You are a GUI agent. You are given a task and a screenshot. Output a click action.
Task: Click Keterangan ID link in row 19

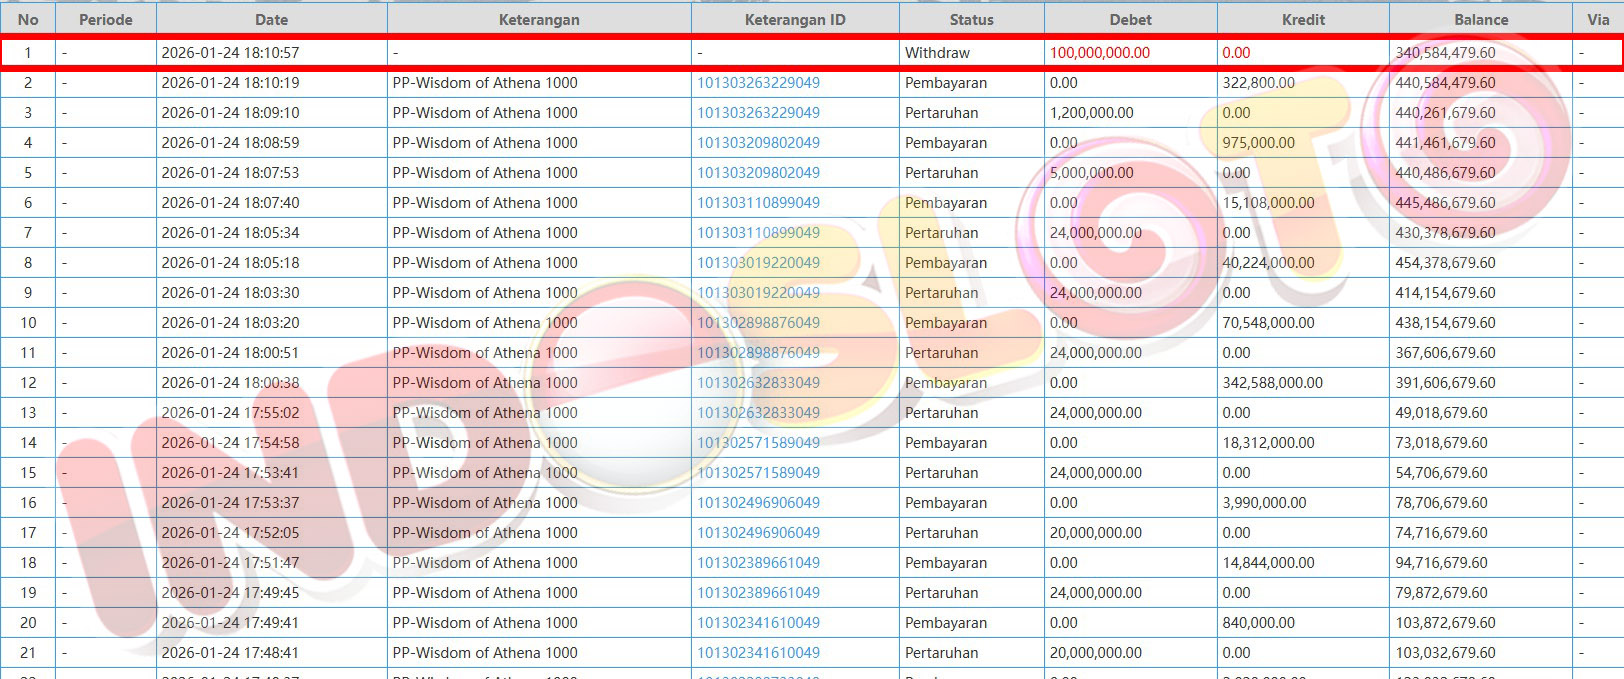click(x=758, y=593)
